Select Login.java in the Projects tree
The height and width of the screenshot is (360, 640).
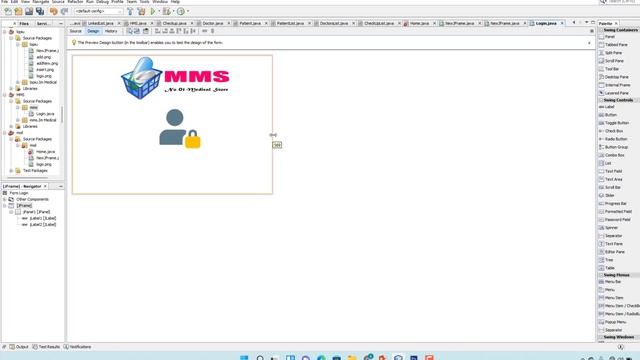coord(45,114)
